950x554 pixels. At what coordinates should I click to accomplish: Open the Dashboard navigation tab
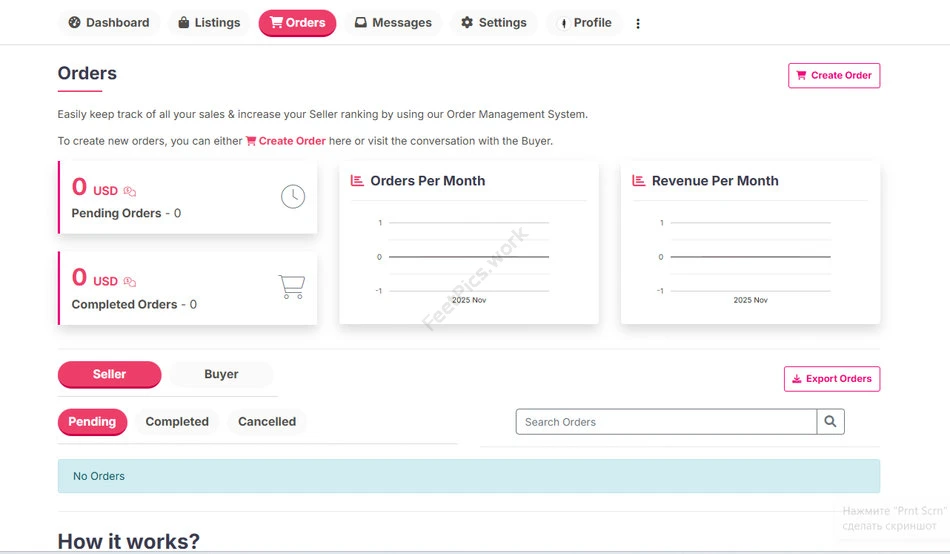tap(109, 23)
